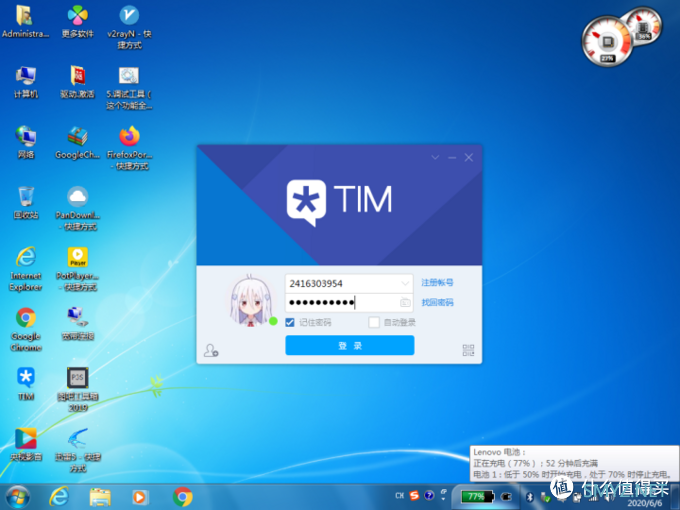Open the 网络 desktop icon
Image resolution: width=680 pixels, height=510 pixels.
(x=26, y=143)
